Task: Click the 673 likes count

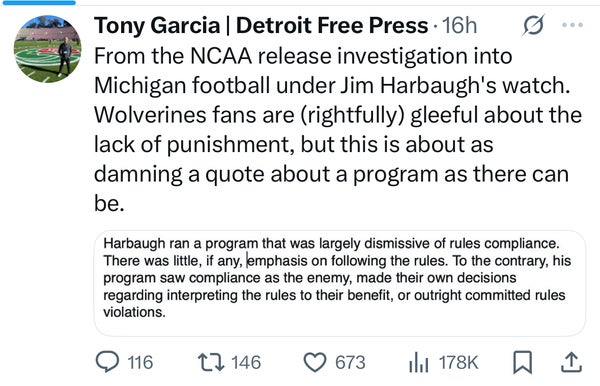Action: (350, 362)
